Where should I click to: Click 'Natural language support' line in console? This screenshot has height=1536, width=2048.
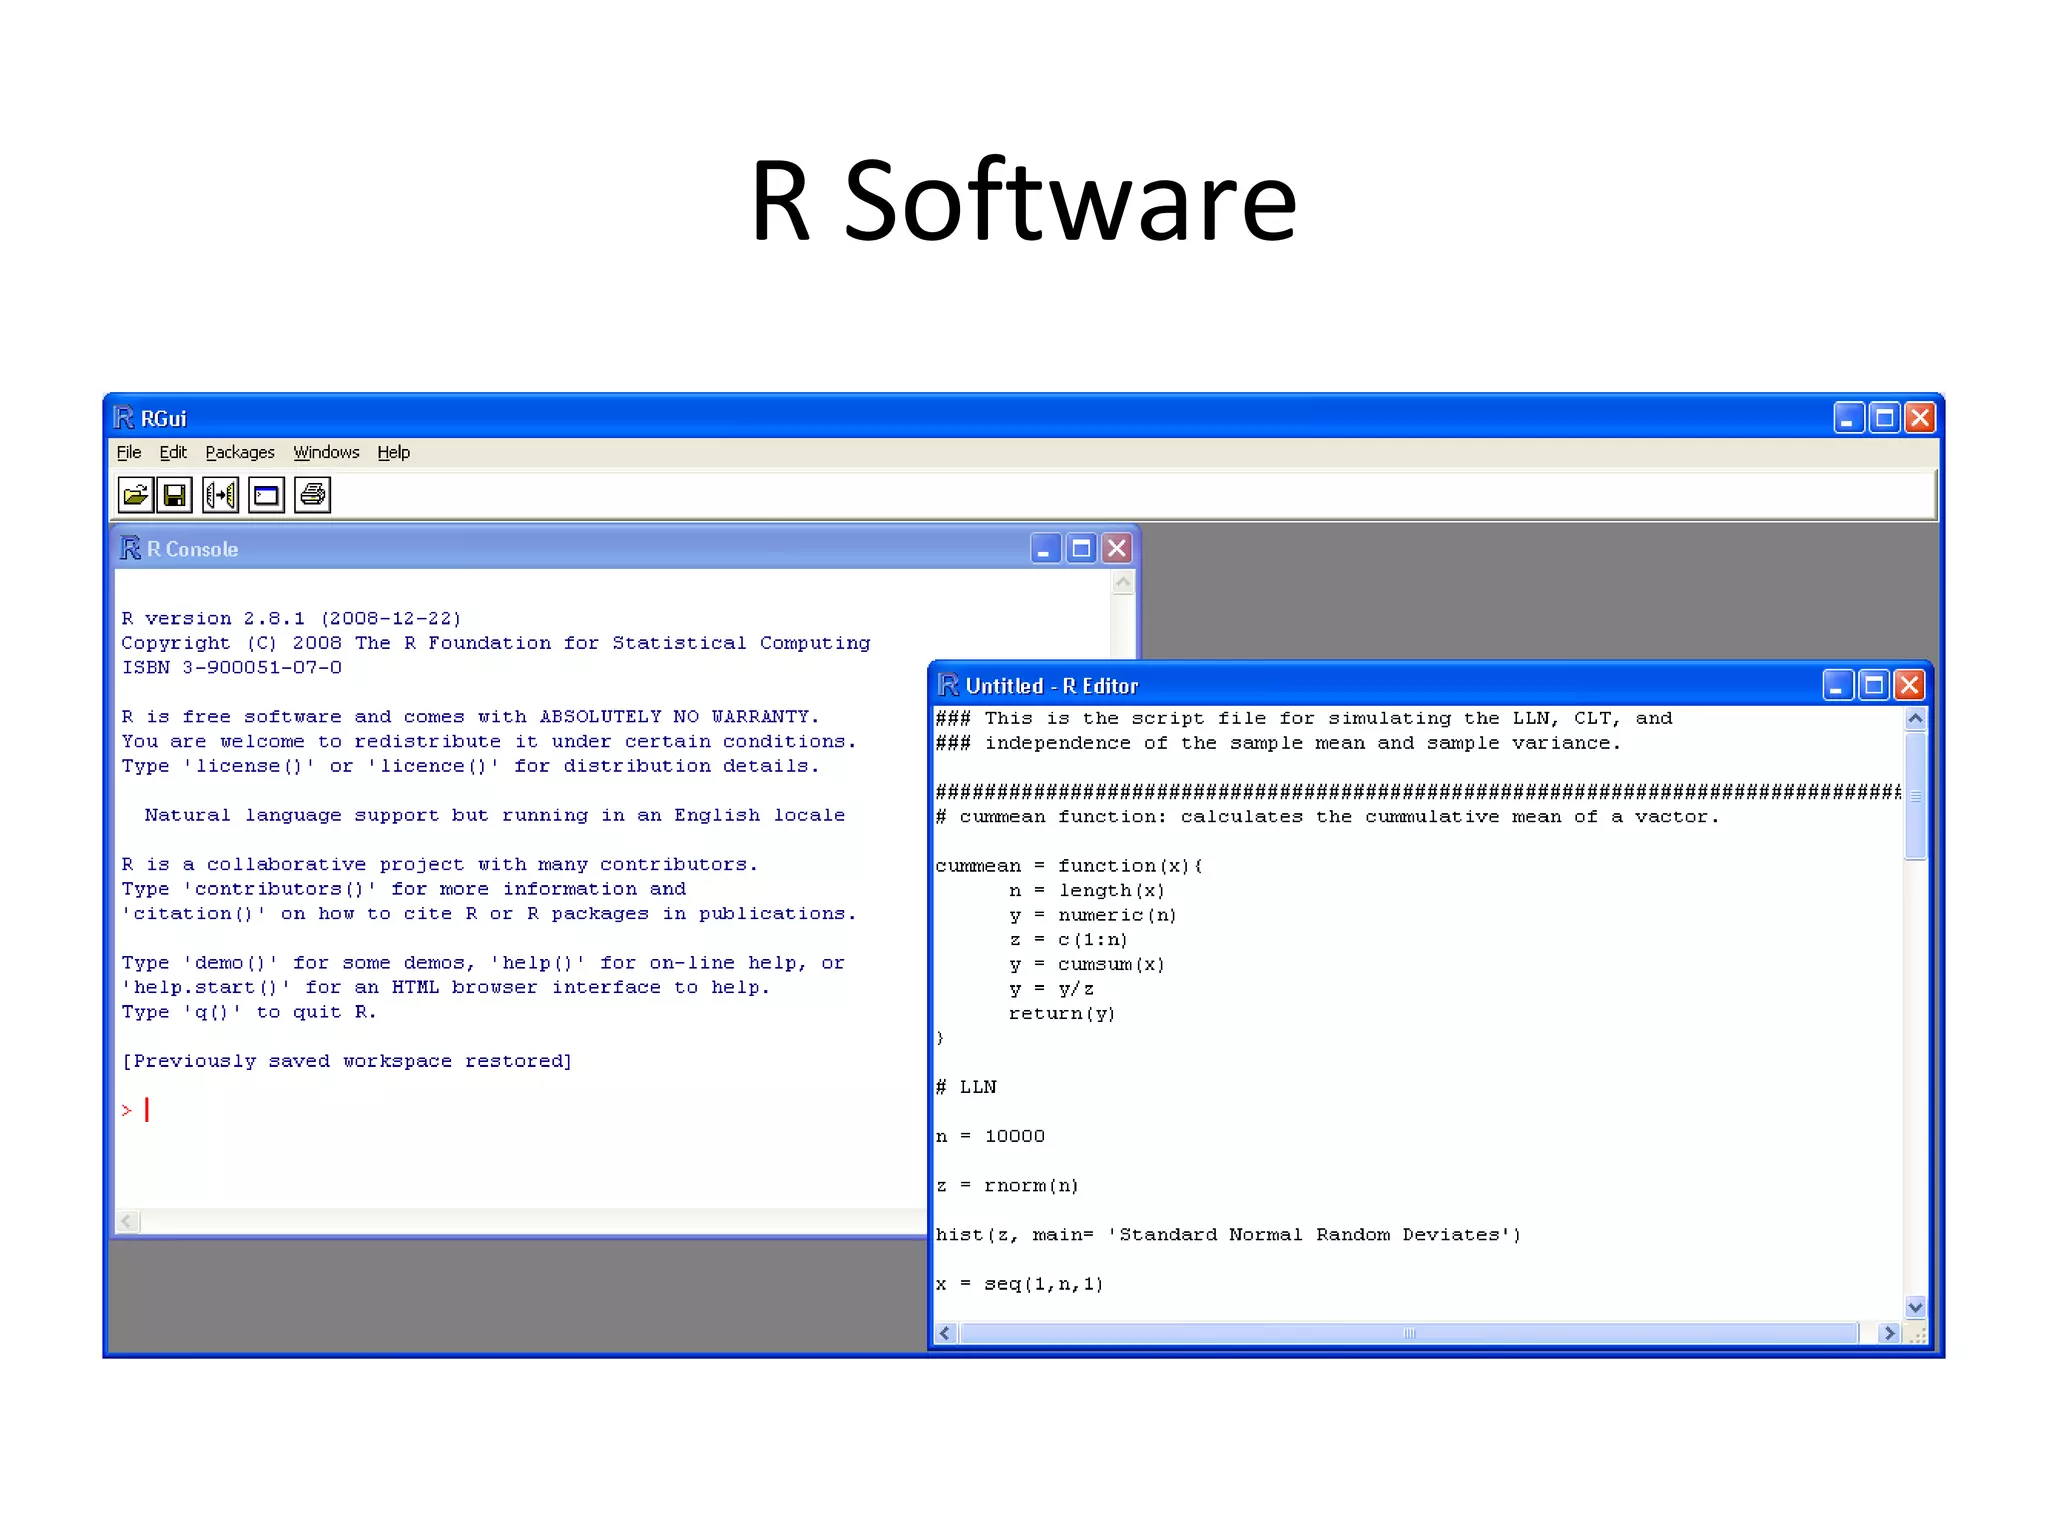pyautogui.click(x=495, y=815)
